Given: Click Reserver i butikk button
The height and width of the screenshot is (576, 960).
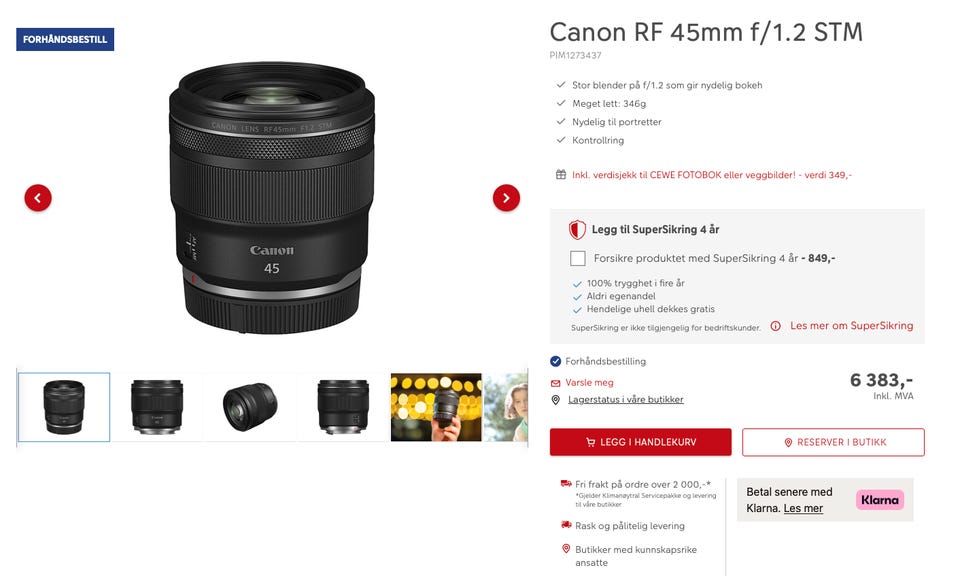Looking at the screenshot, I should pyautogui.click(x=833, y=442).
